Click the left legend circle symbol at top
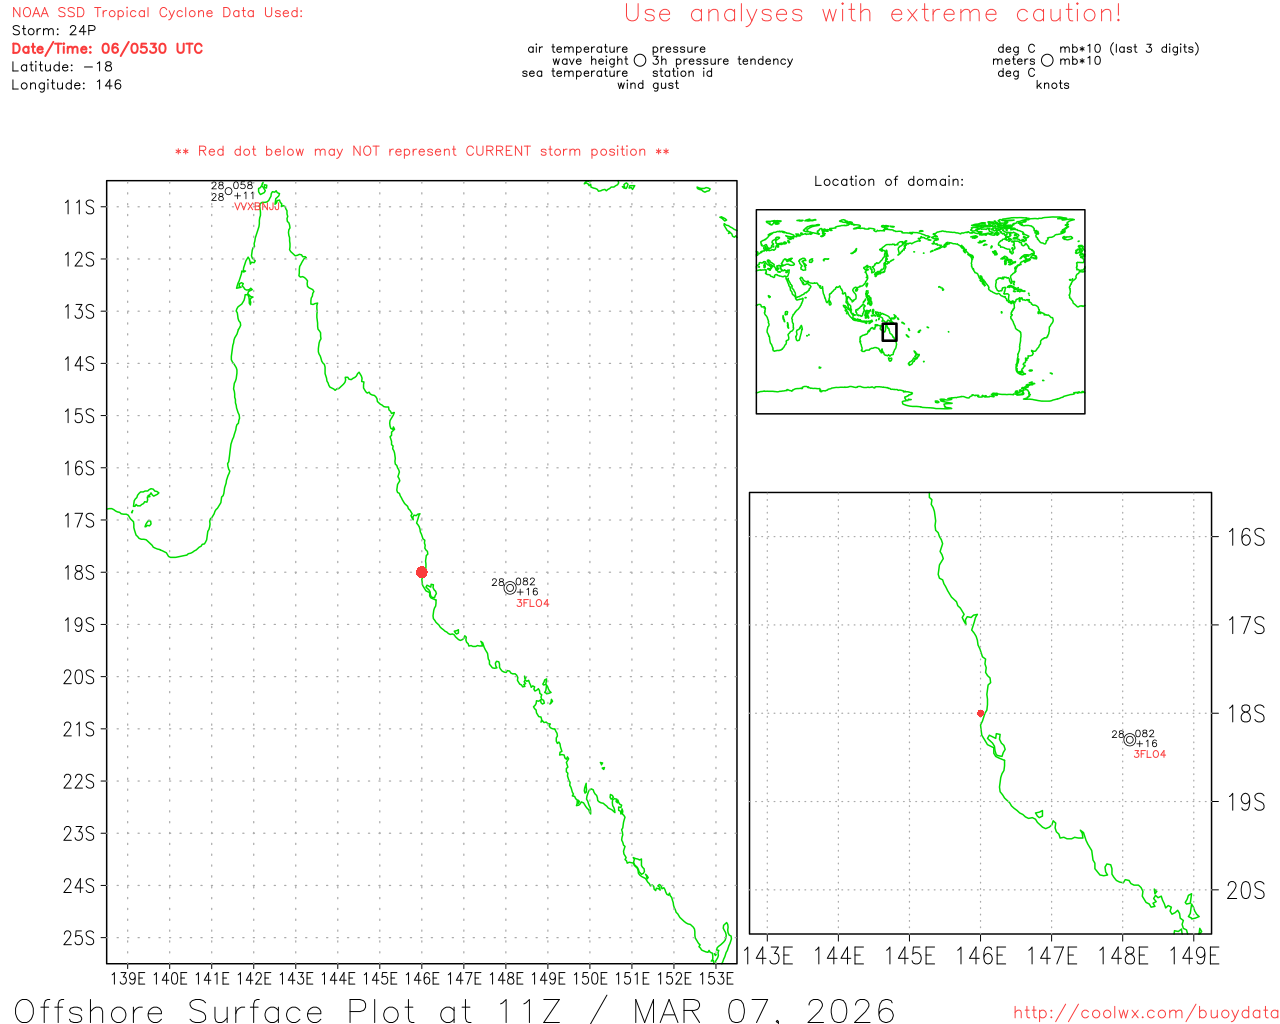This screenshot has width=1280, height=1024. [640, 61]
